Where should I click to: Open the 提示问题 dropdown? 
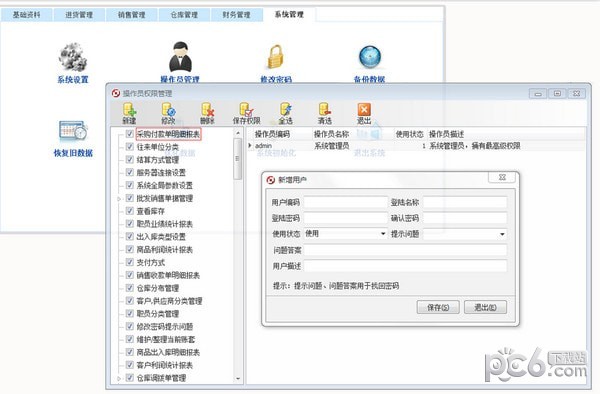(x=502, y=234)
